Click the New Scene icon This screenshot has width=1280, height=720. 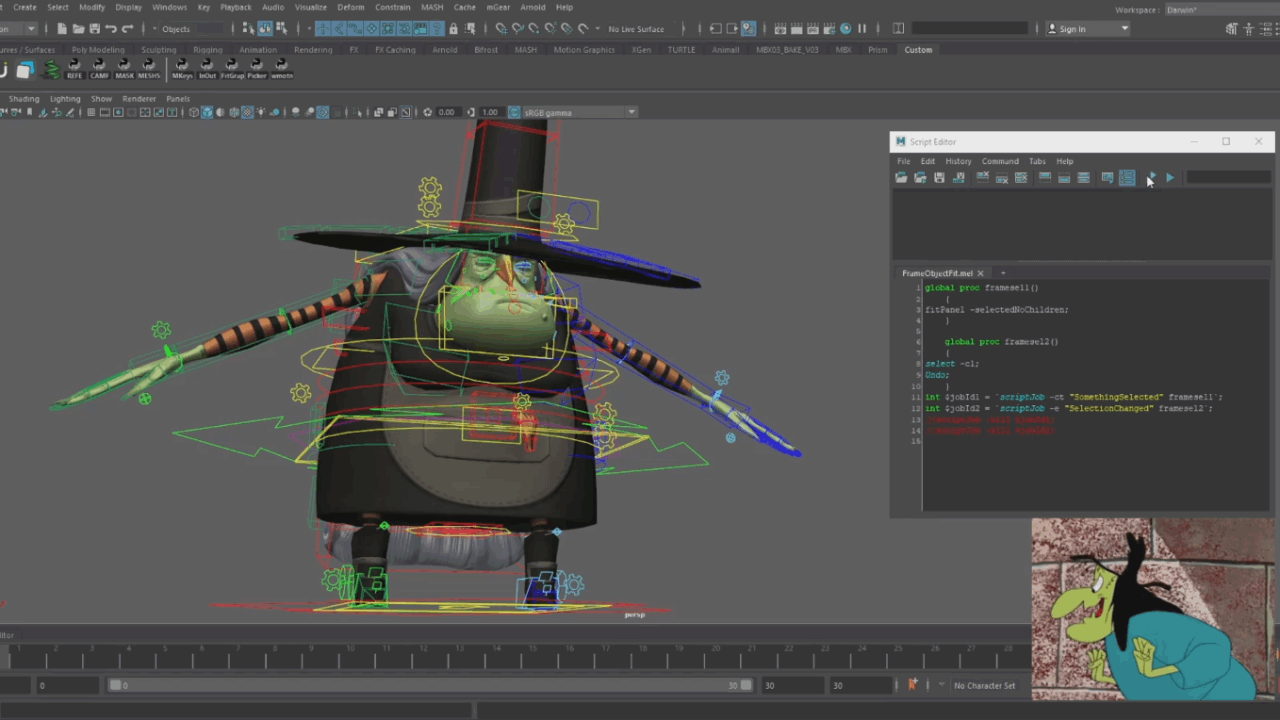(62, 29)
